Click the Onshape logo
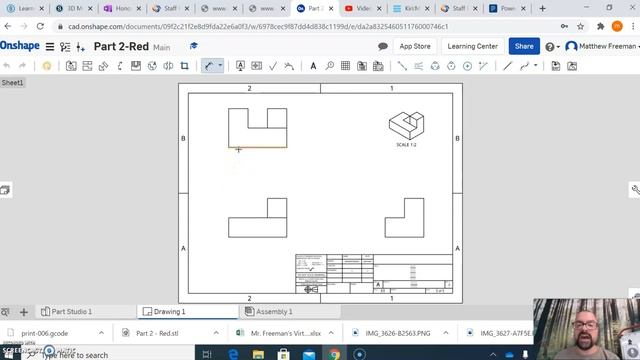640x360 pixels. pyautogui.click(x=20, y=46)
